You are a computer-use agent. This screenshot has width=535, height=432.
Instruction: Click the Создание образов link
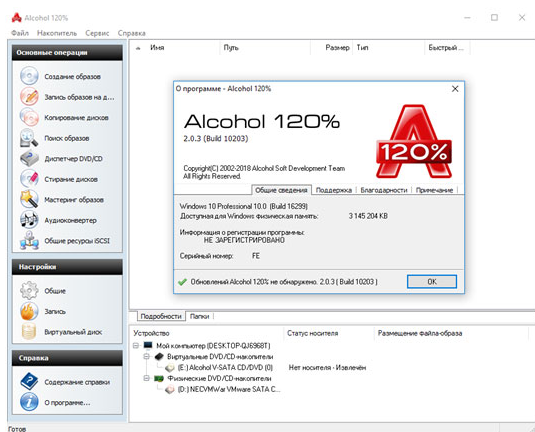72,76
